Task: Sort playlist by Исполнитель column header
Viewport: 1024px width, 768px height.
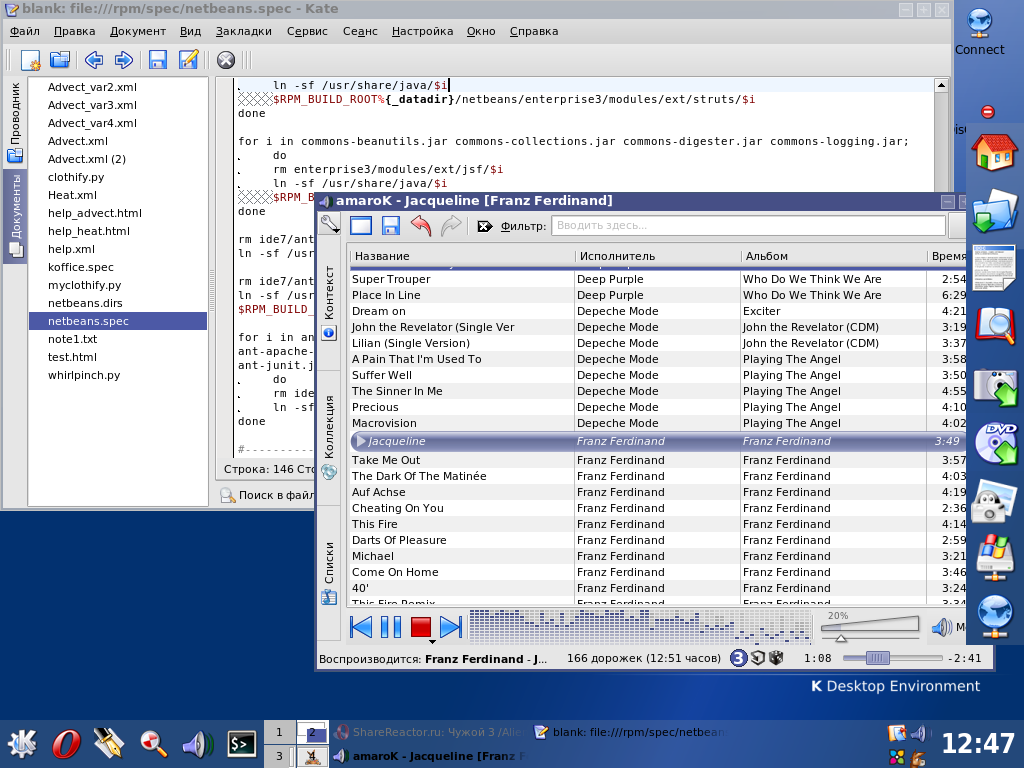Action: (x=657, y=256)
